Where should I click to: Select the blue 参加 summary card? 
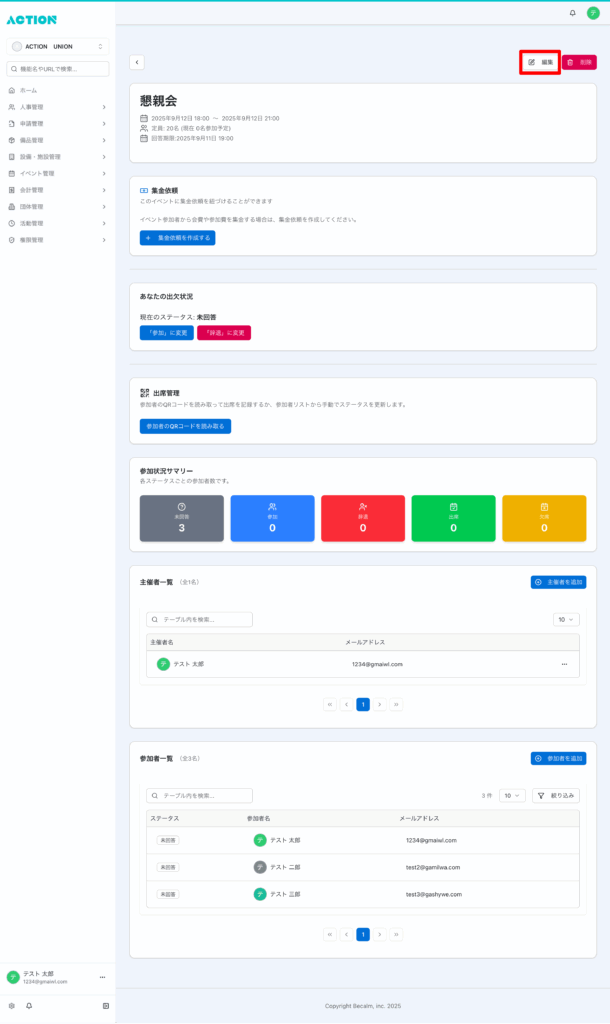click(272, 518)
